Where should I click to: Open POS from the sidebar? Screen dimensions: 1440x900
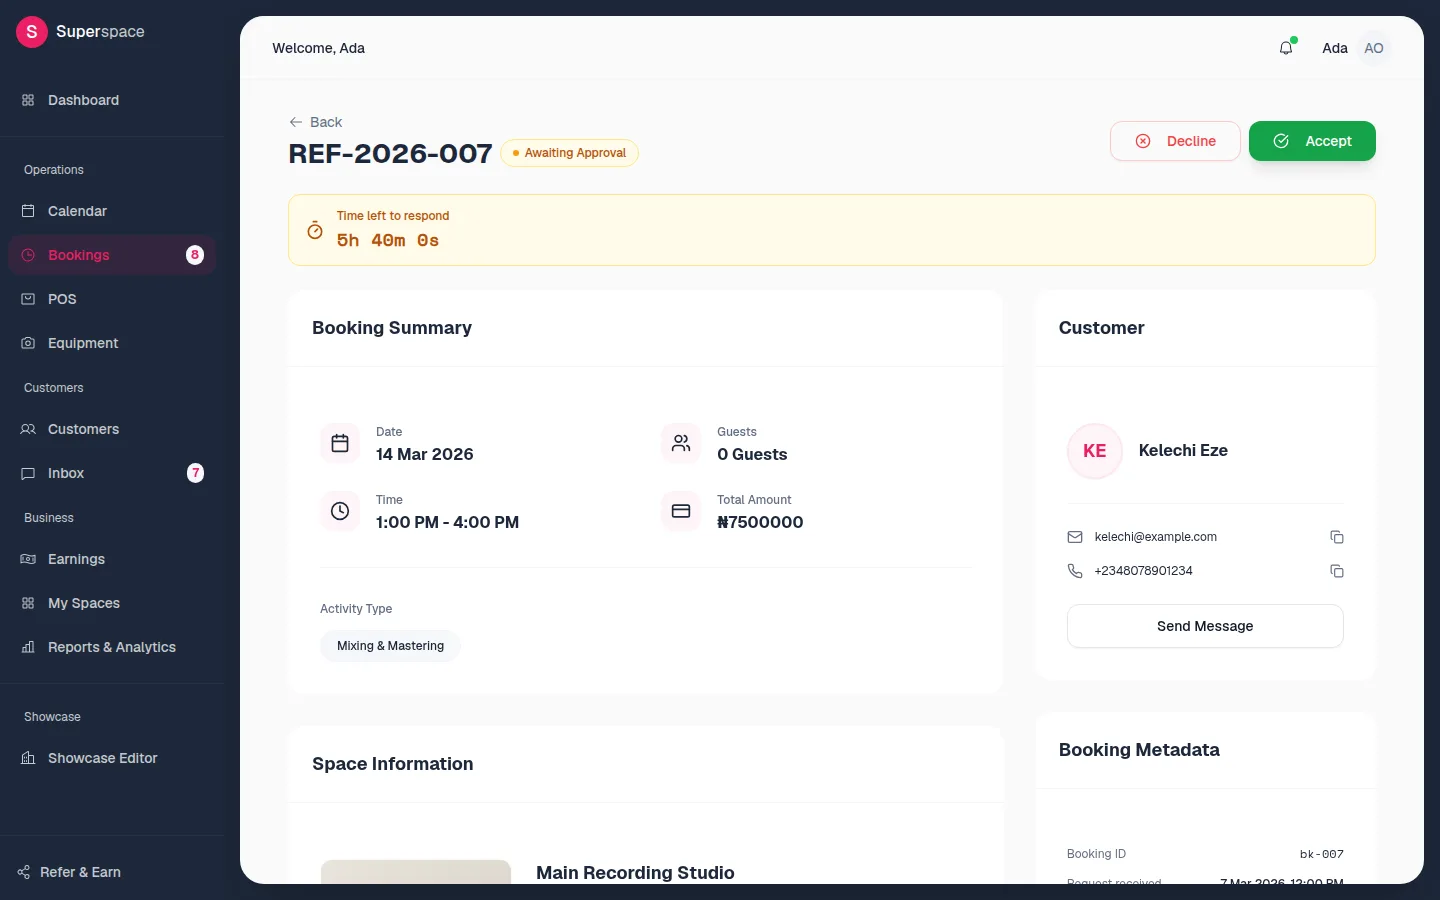coord(112,299)
